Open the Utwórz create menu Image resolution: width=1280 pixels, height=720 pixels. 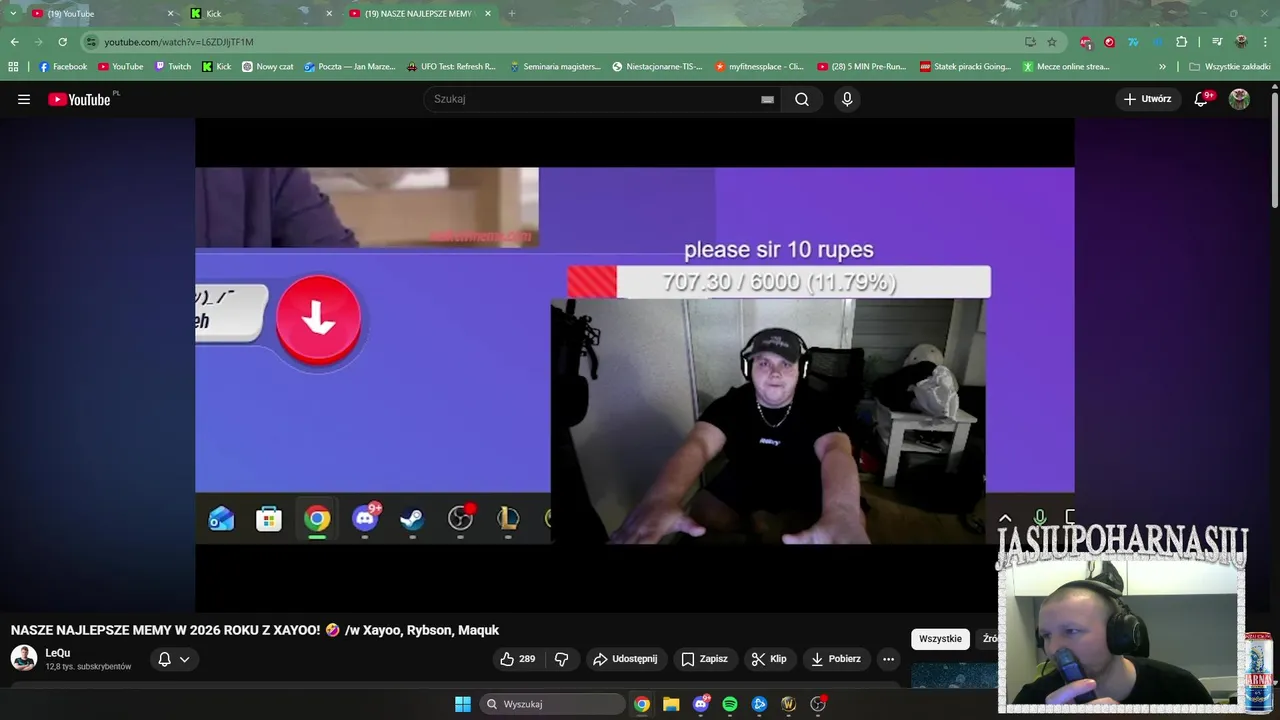click(x=1147, y=99)
